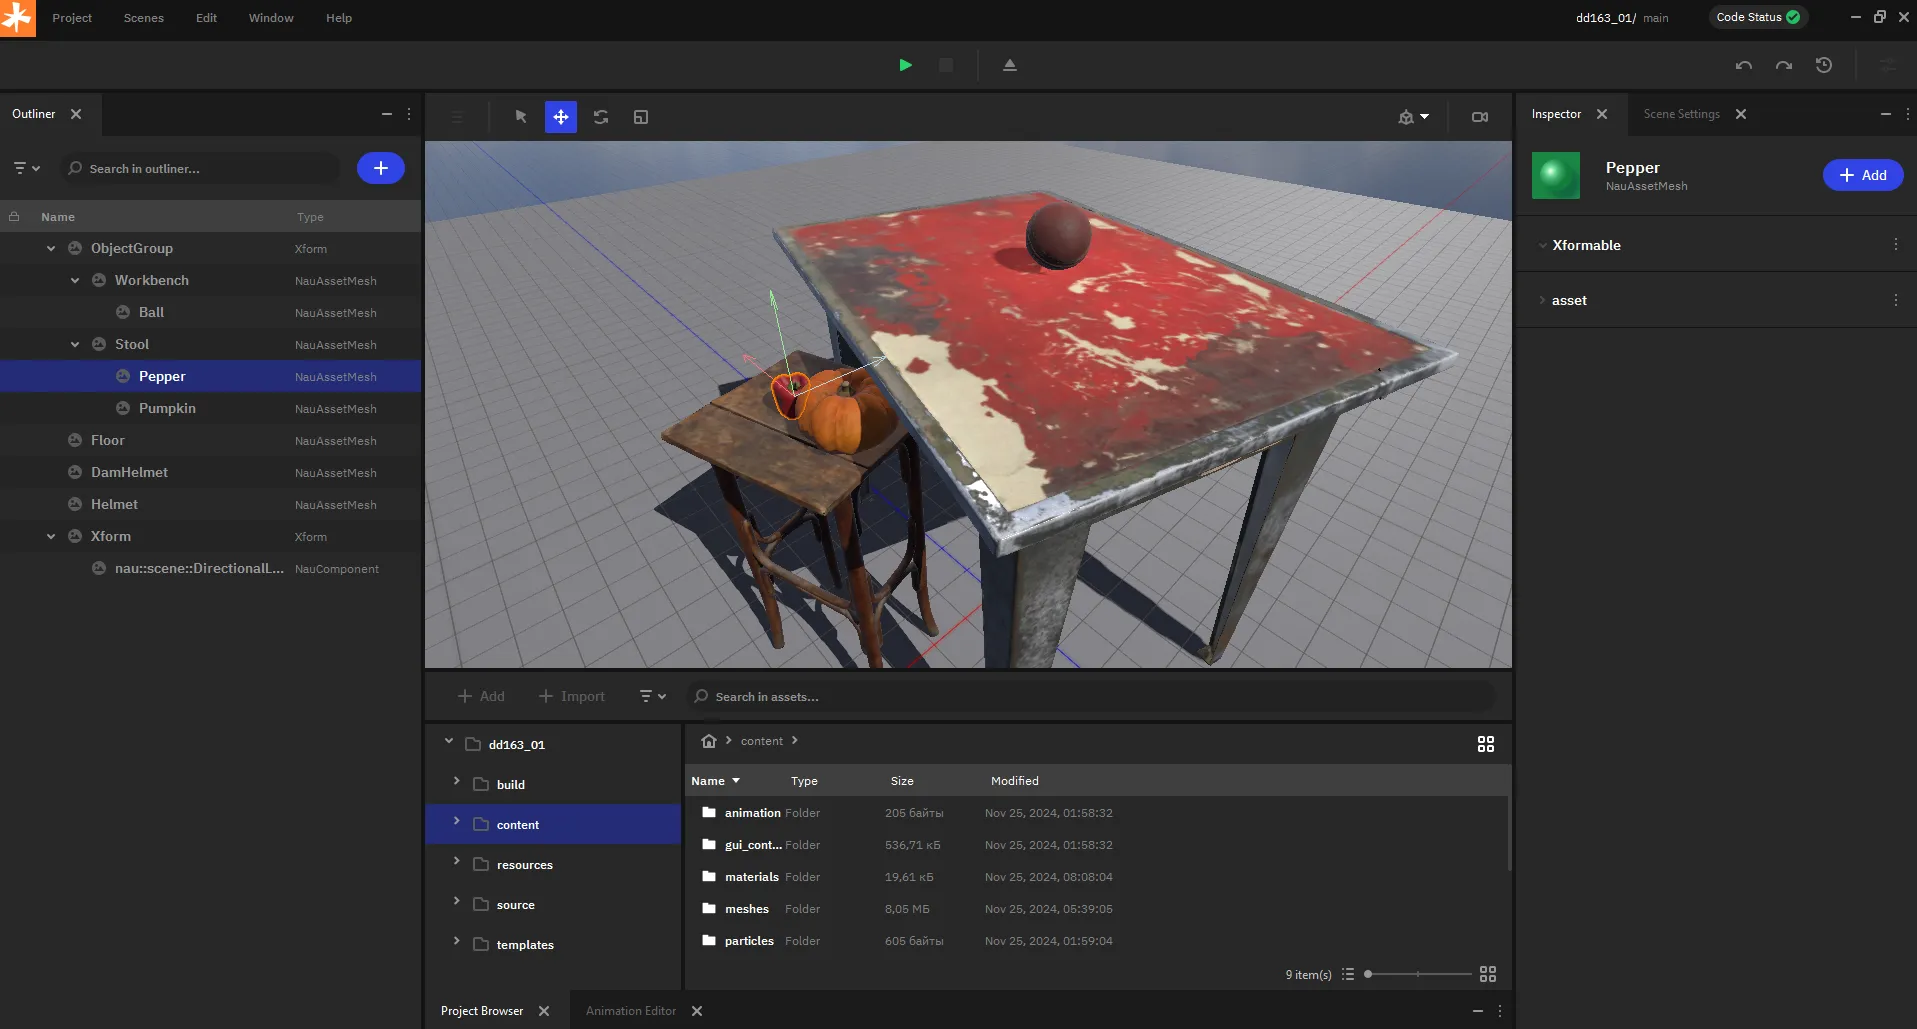Open the Scenes menu
The height and width of the screenshot is (1029, 1917).
coord(144,18)
